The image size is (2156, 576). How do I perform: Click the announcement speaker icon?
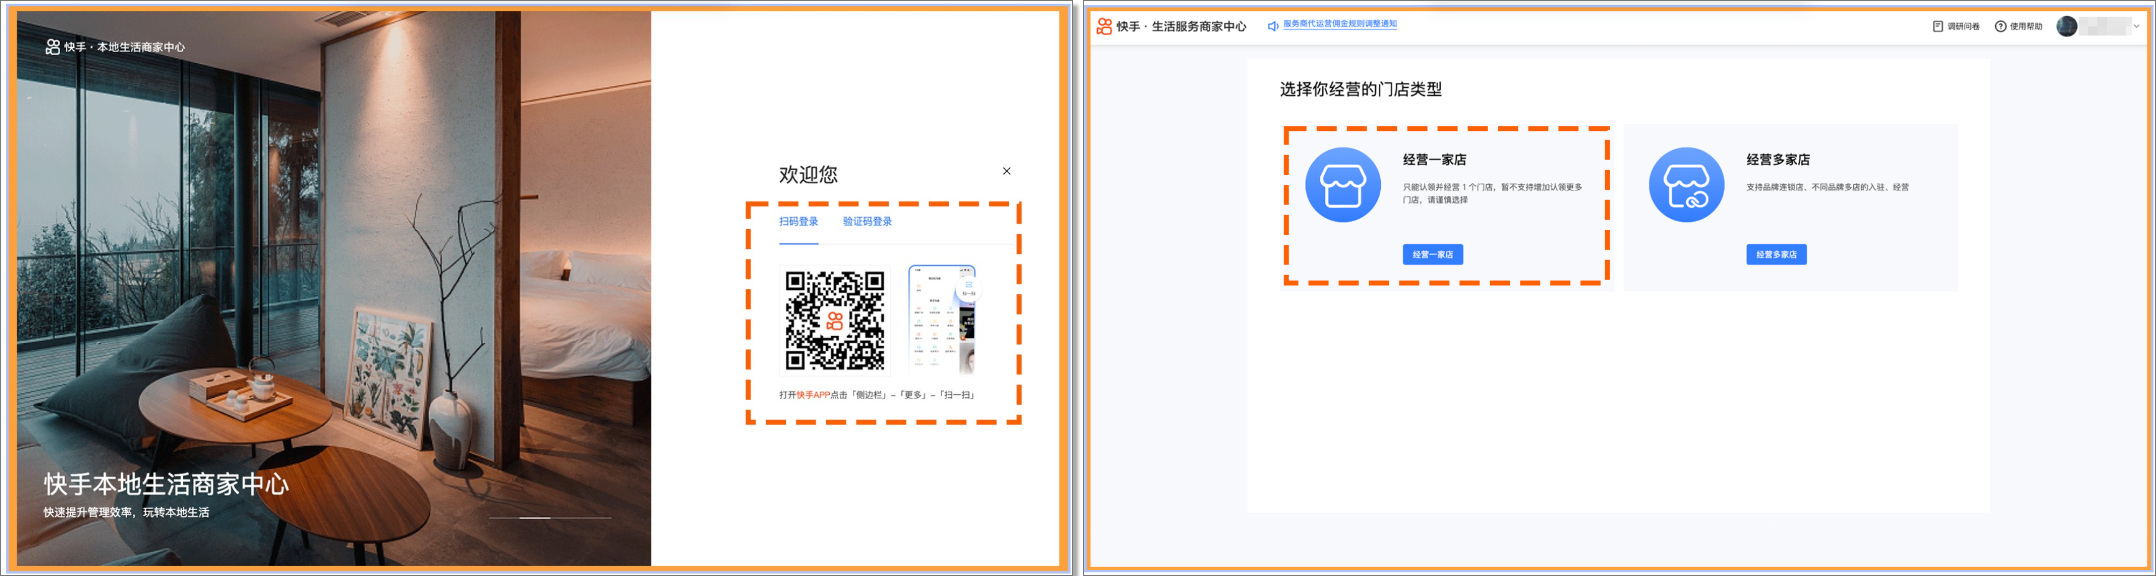pos(1273,26)
